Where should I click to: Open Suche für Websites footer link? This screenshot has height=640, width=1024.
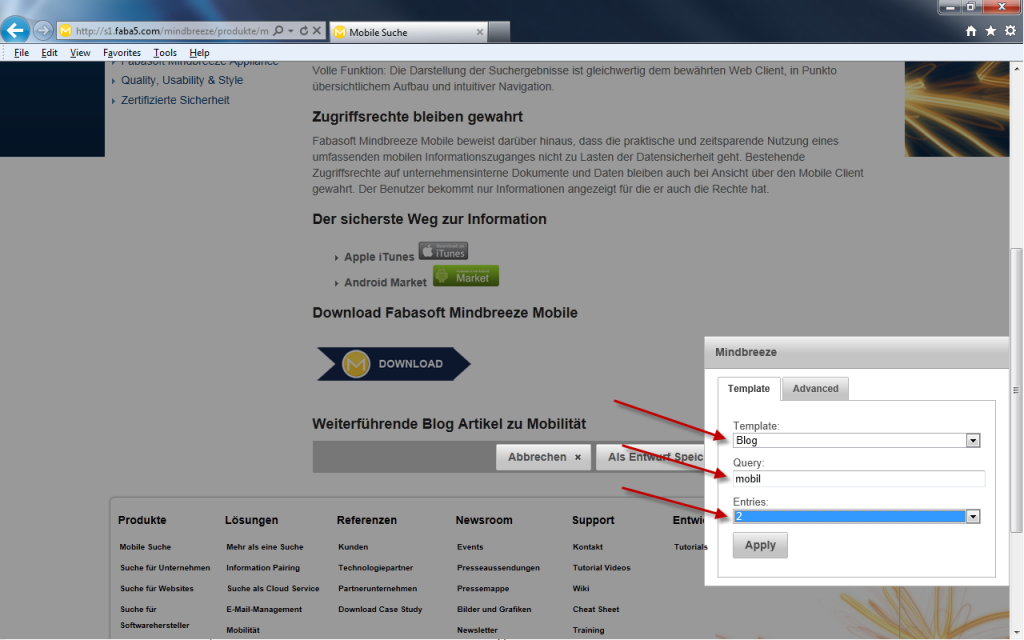point(157,589)
